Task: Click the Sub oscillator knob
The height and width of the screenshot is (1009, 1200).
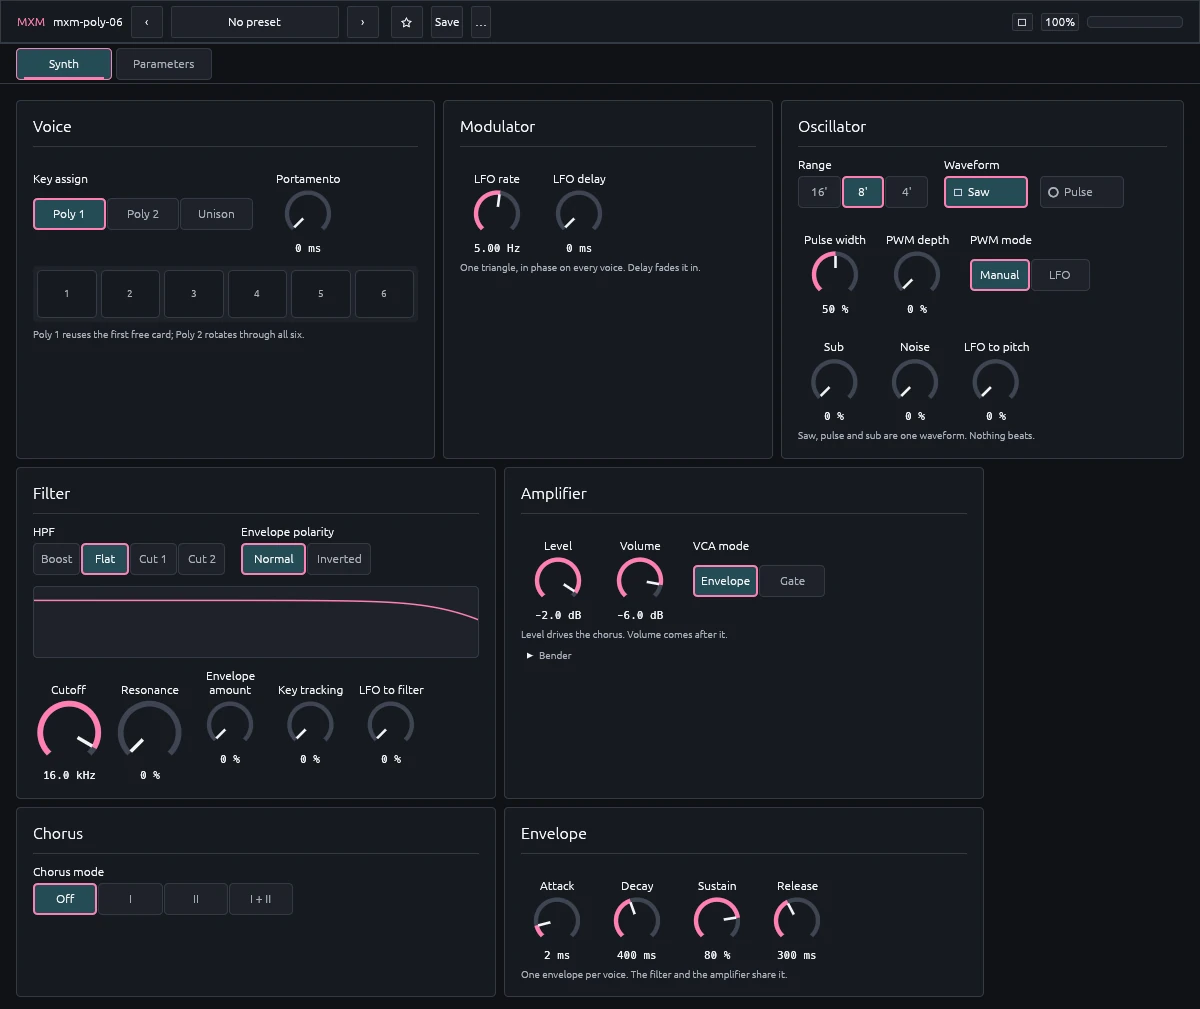Action: click(x=834, y=381)
